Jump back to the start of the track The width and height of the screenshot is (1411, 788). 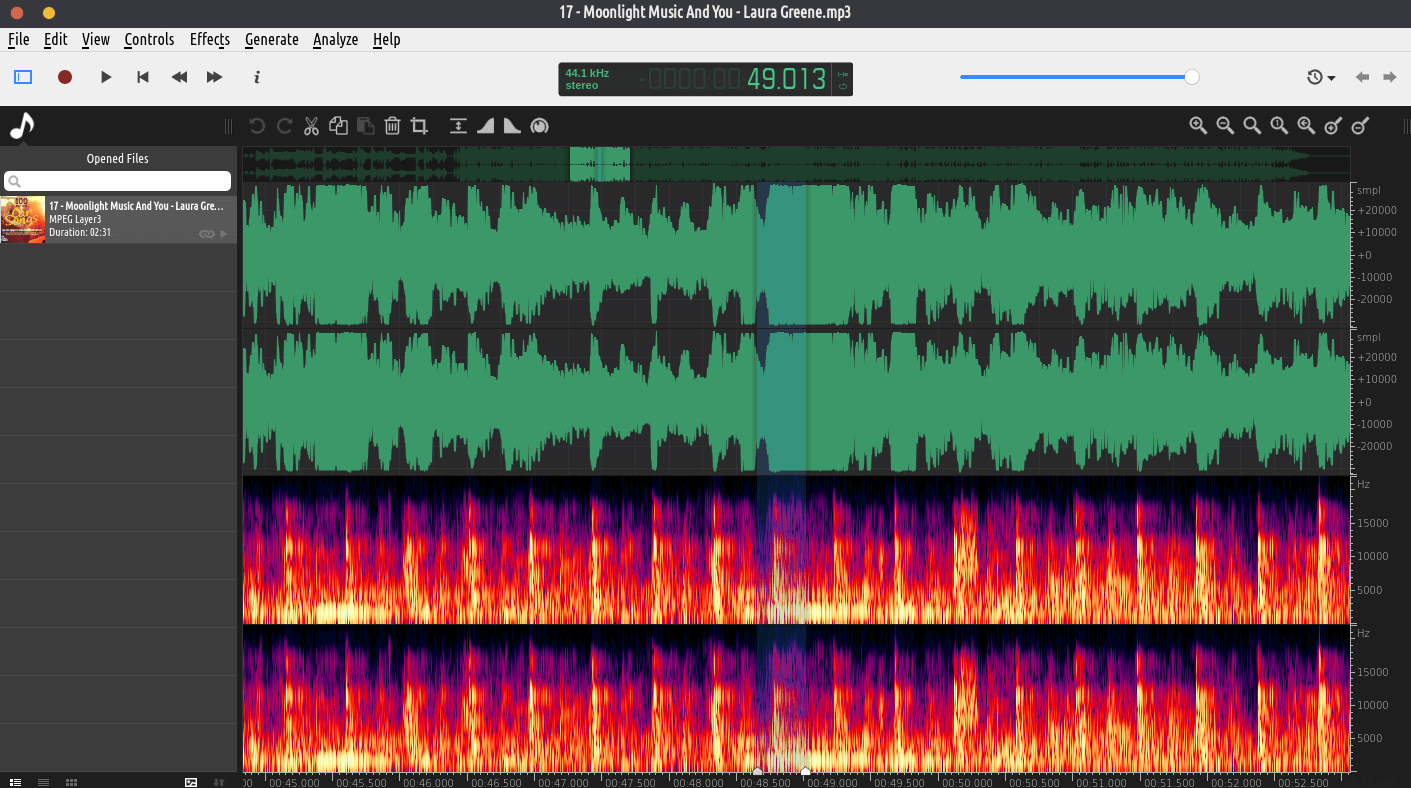143,77
